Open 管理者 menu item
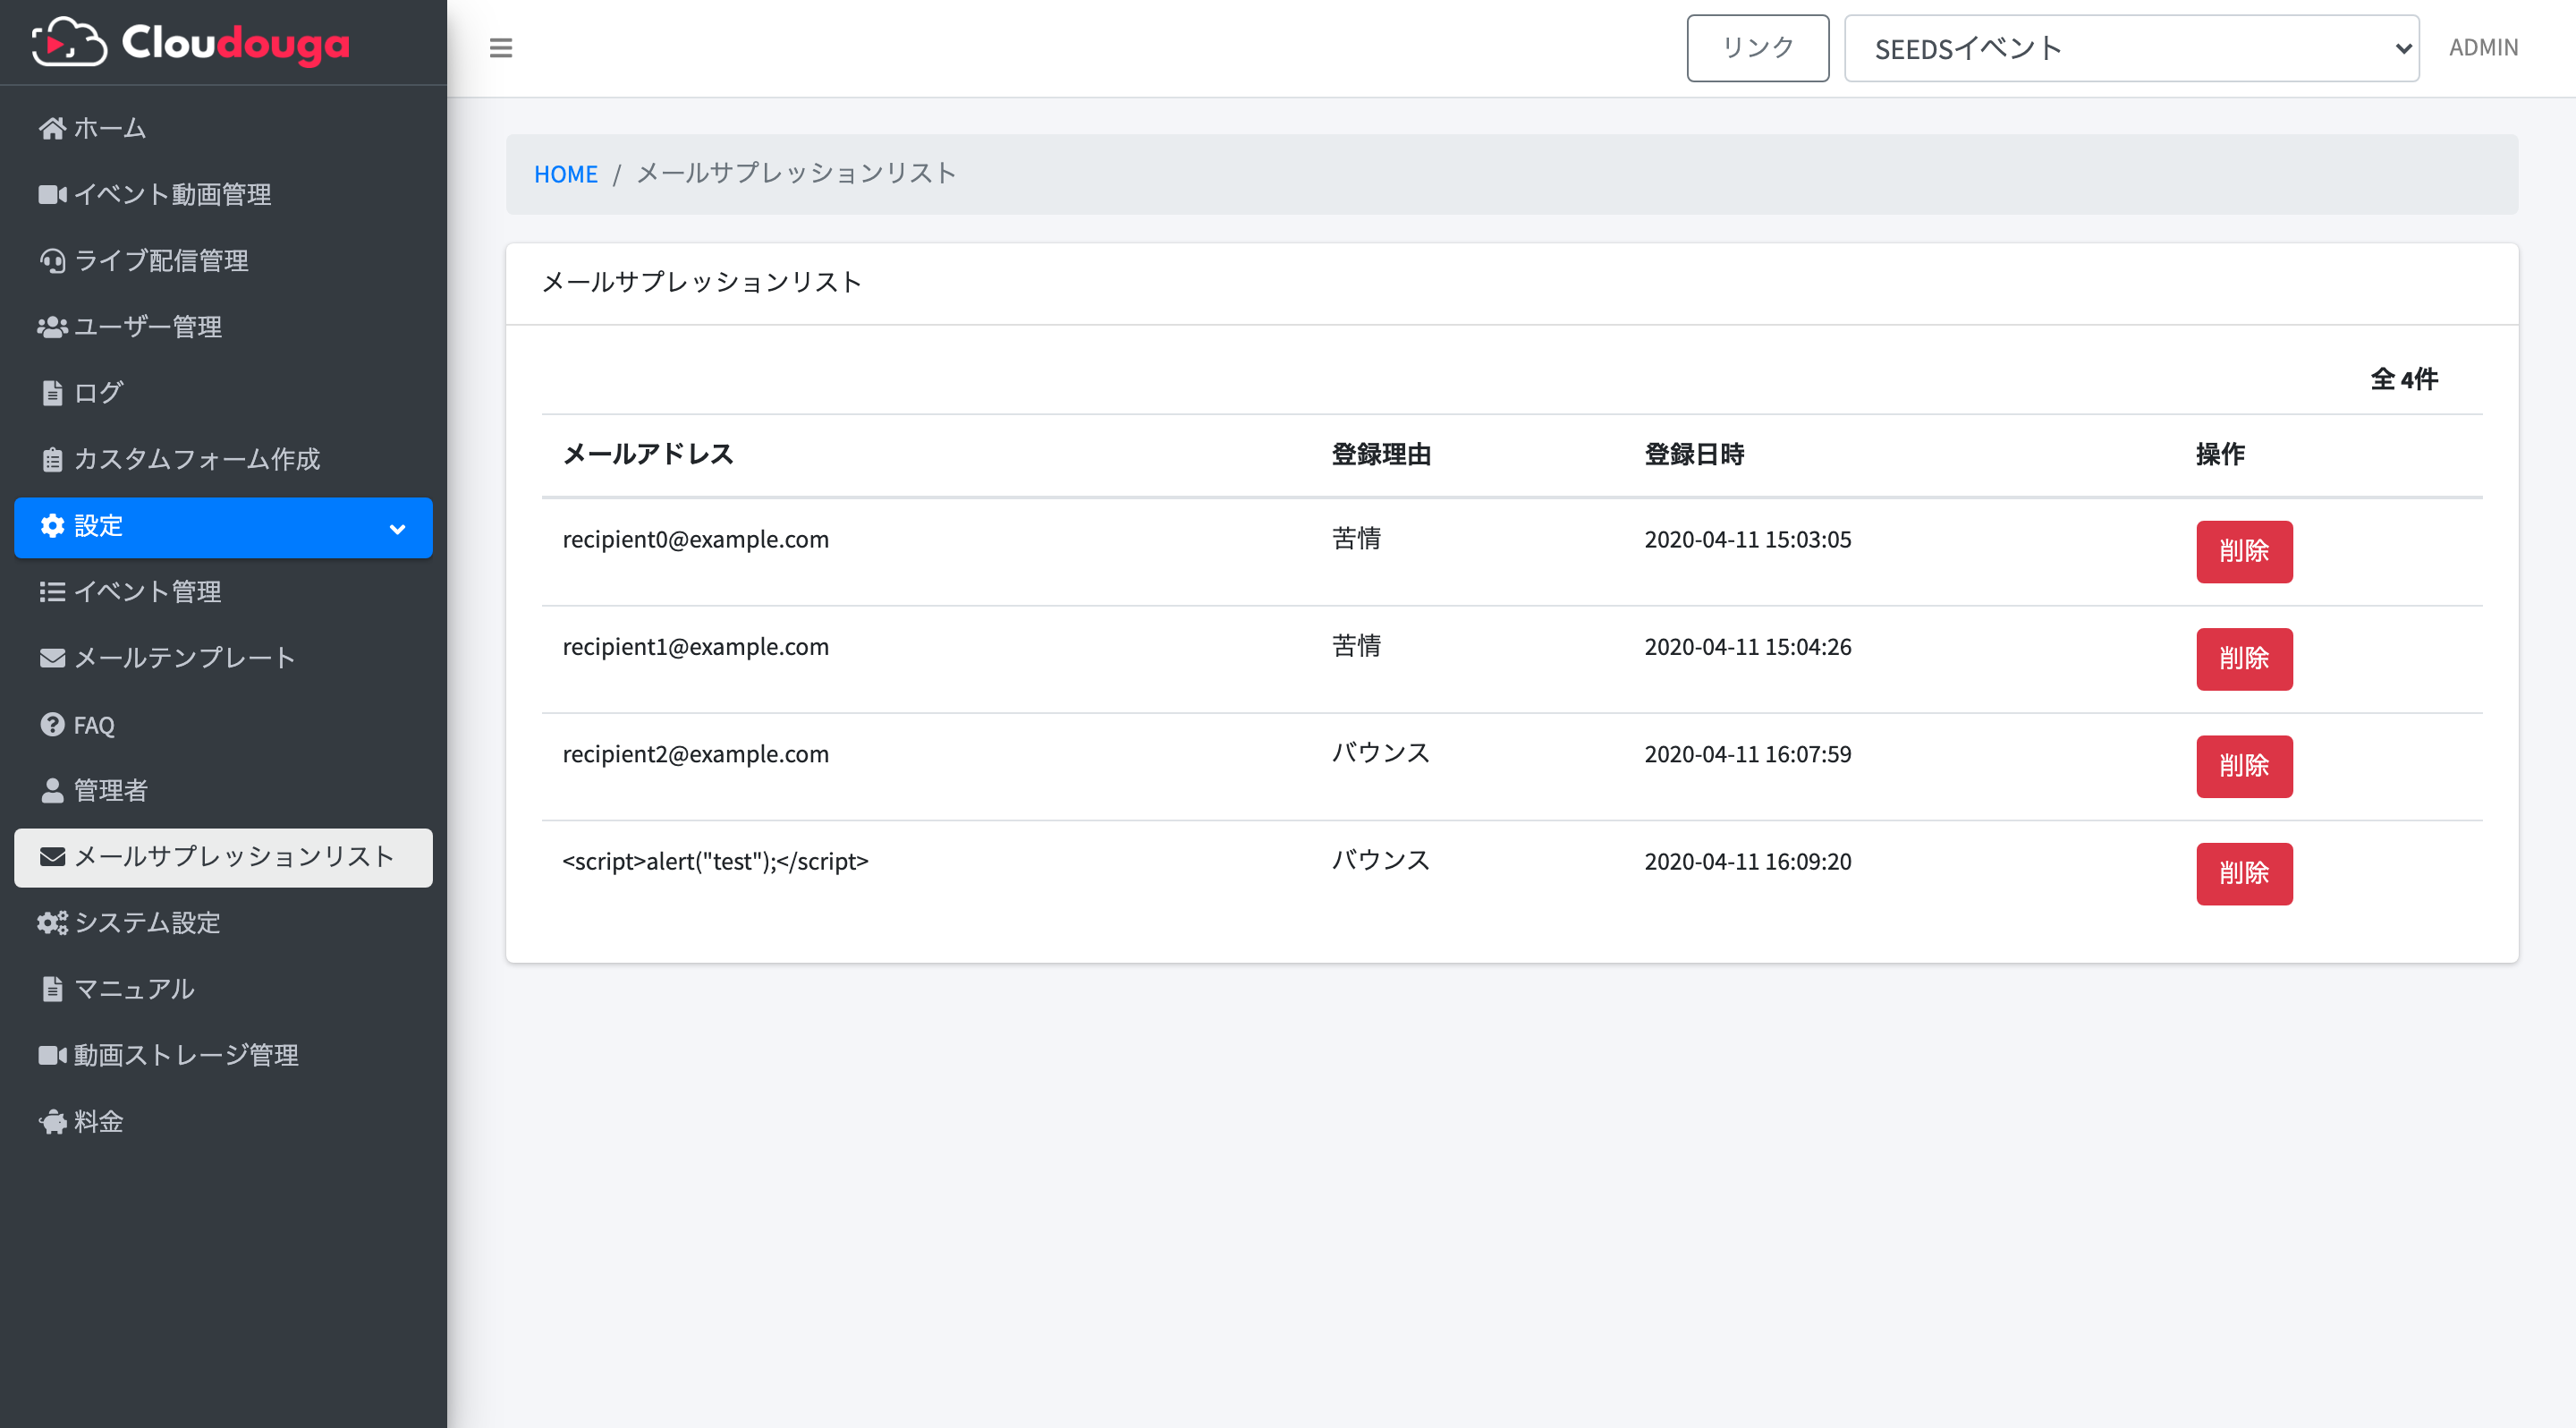Viewport: 2576px width, 1428px height. [223, 790]
